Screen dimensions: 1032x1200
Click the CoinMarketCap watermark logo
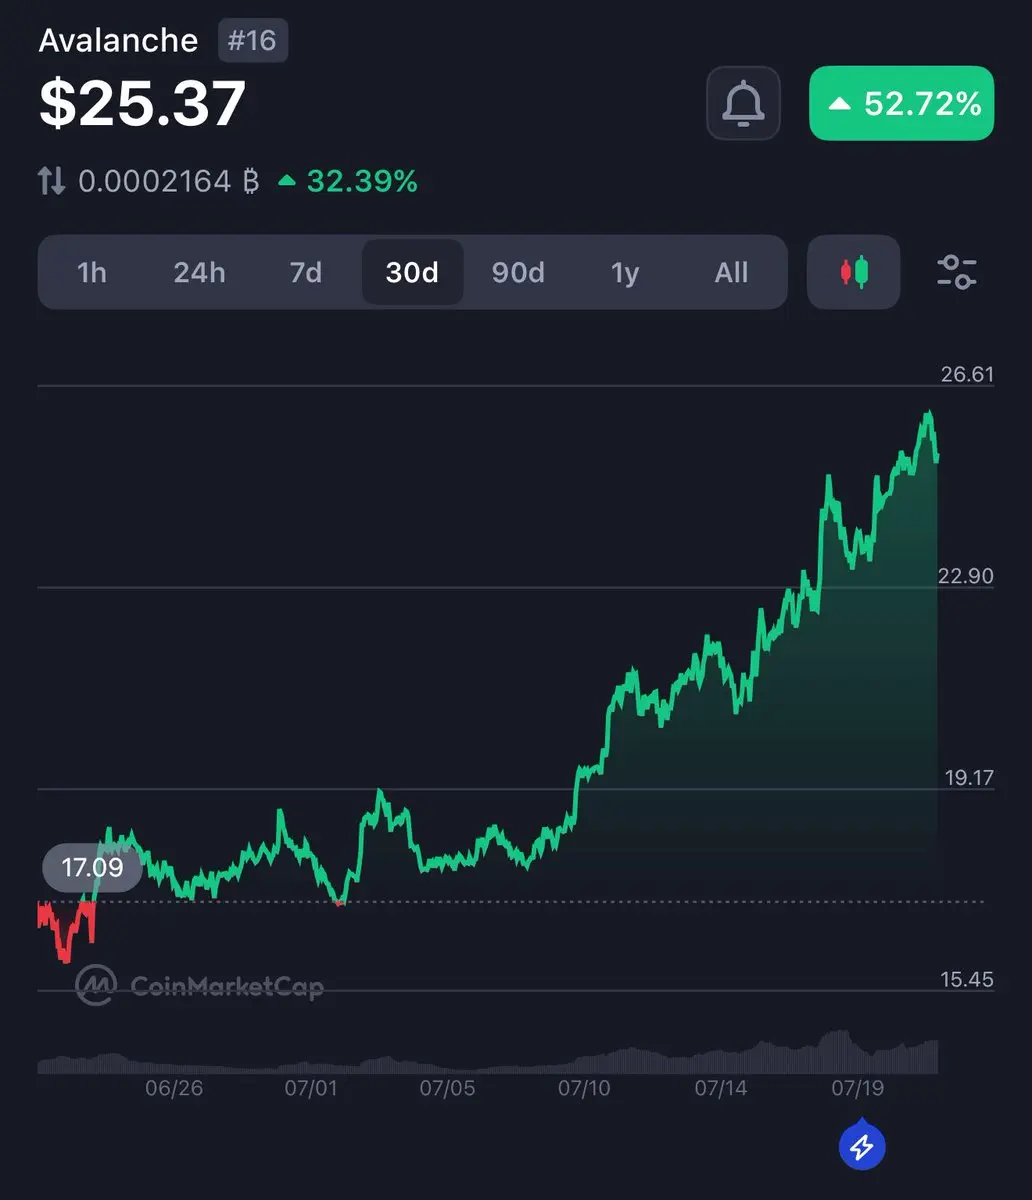pos(200,987)
